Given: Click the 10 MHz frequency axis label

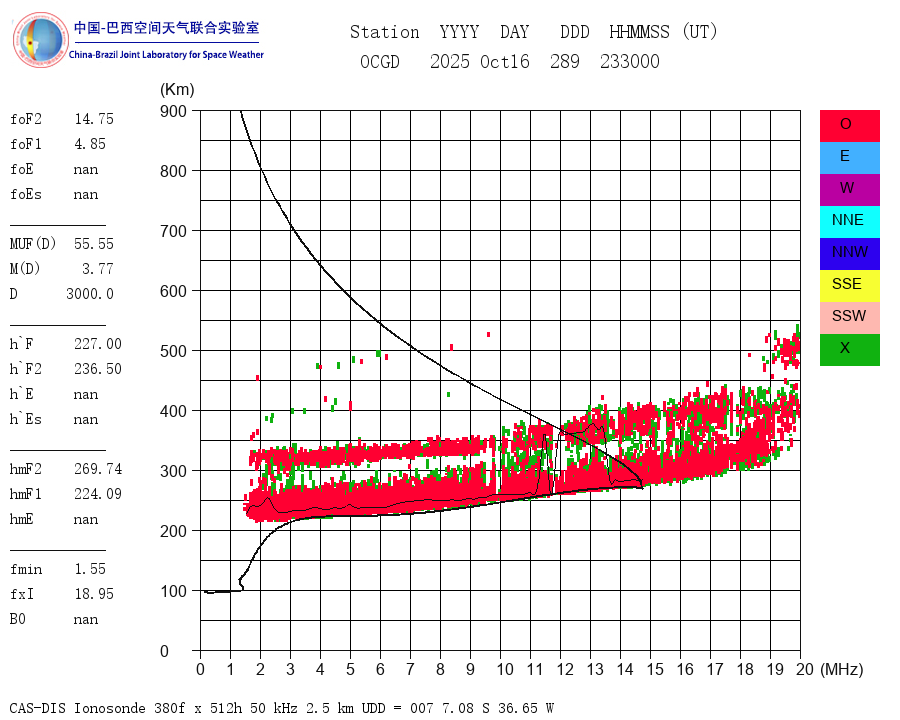Looking at the screenshot, I should (x=505, y=669).
